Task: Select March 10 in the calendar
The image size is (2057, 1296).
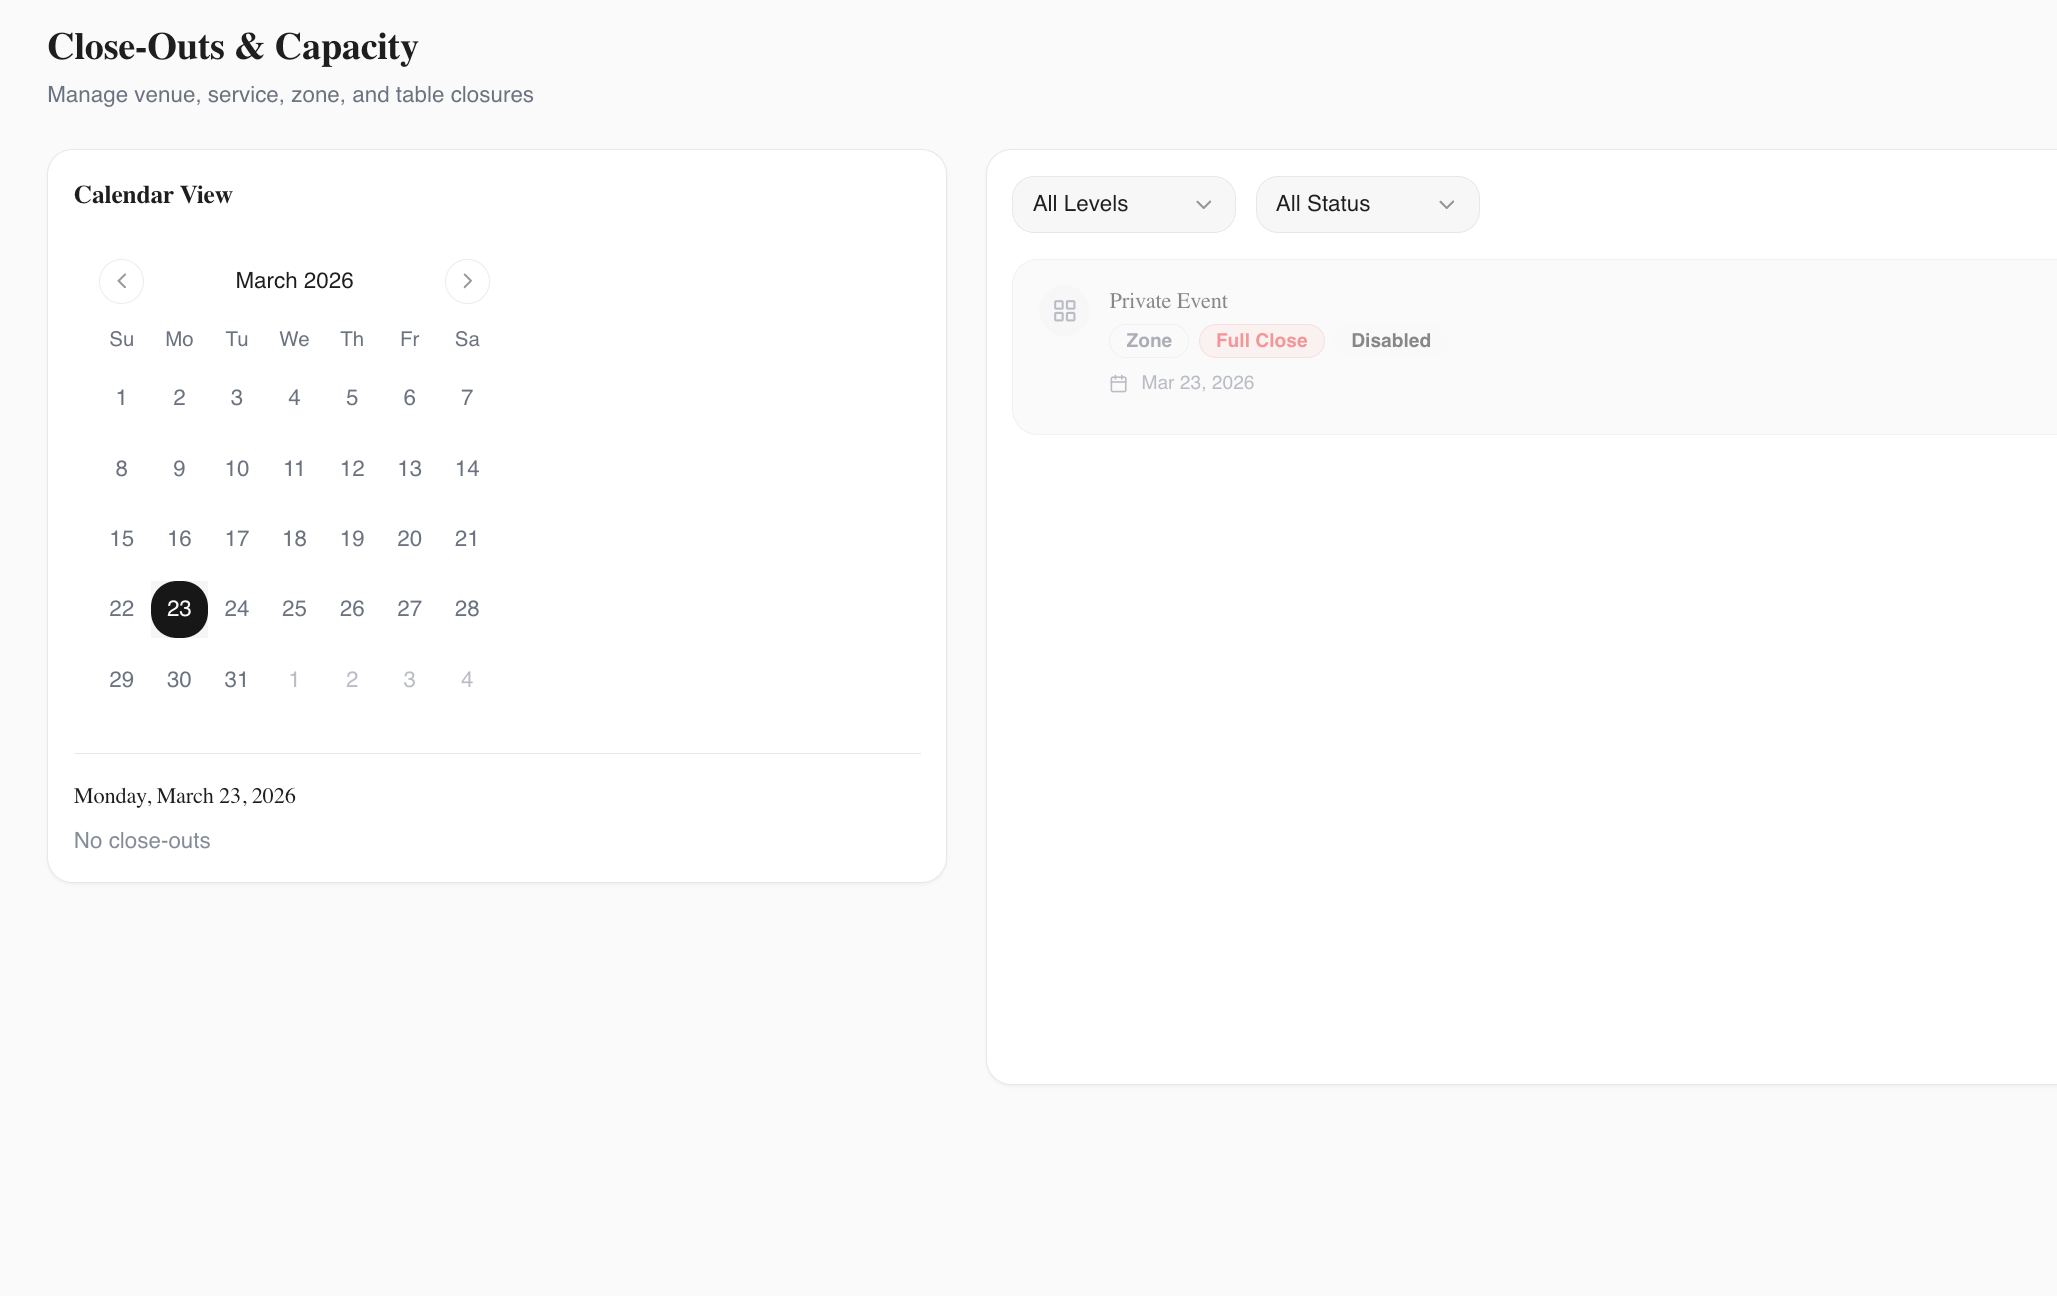Action: point(237,469)
